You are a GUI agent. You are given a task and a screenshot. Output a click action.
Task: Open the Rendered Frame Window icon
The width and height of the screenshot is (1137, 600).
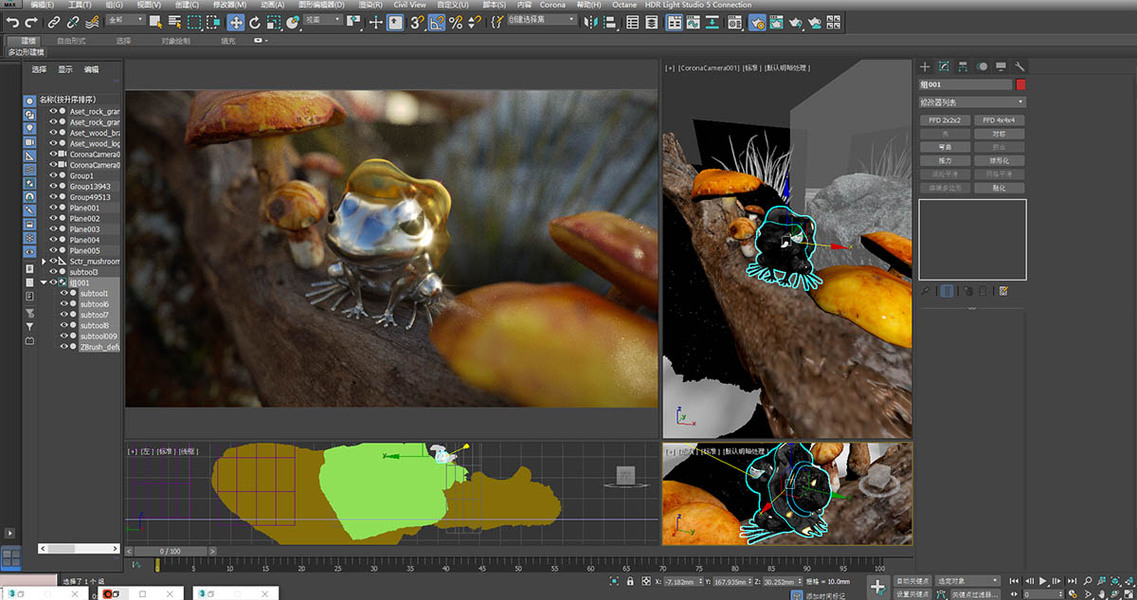click(x=776, y=22)
